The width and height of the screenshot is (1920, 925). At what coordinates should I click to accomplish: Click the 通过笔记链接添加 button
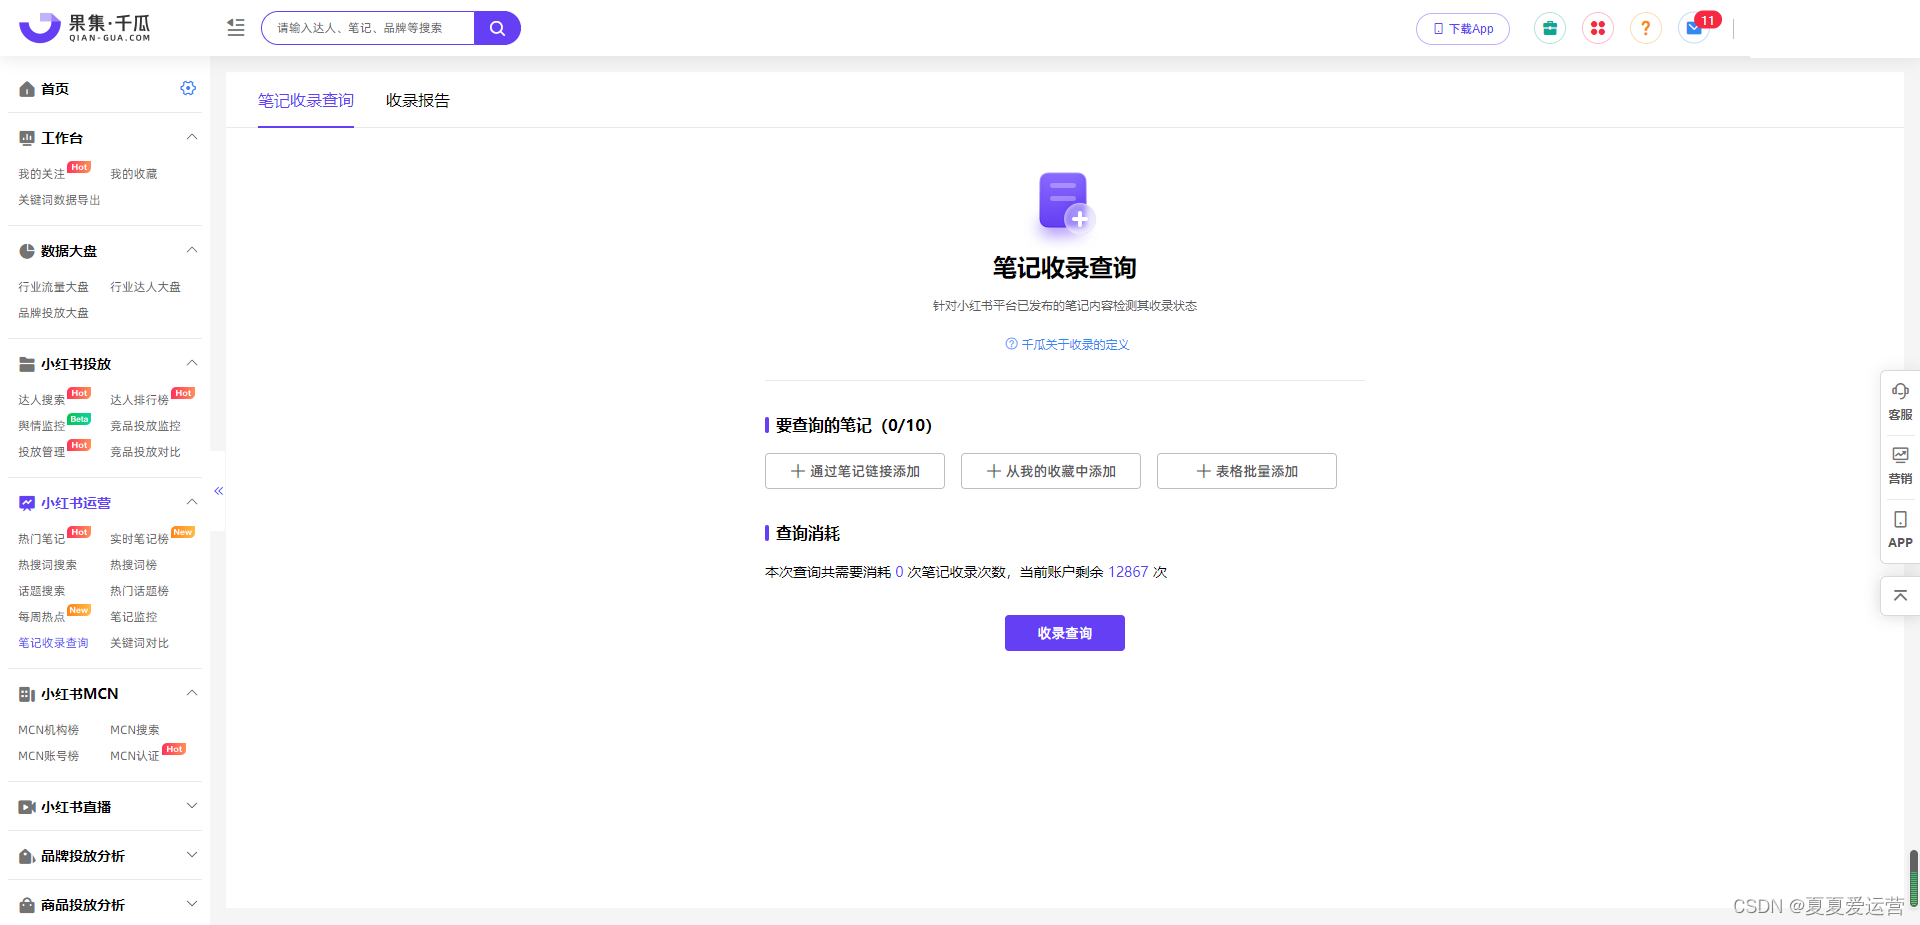click(x=855, y=471)
